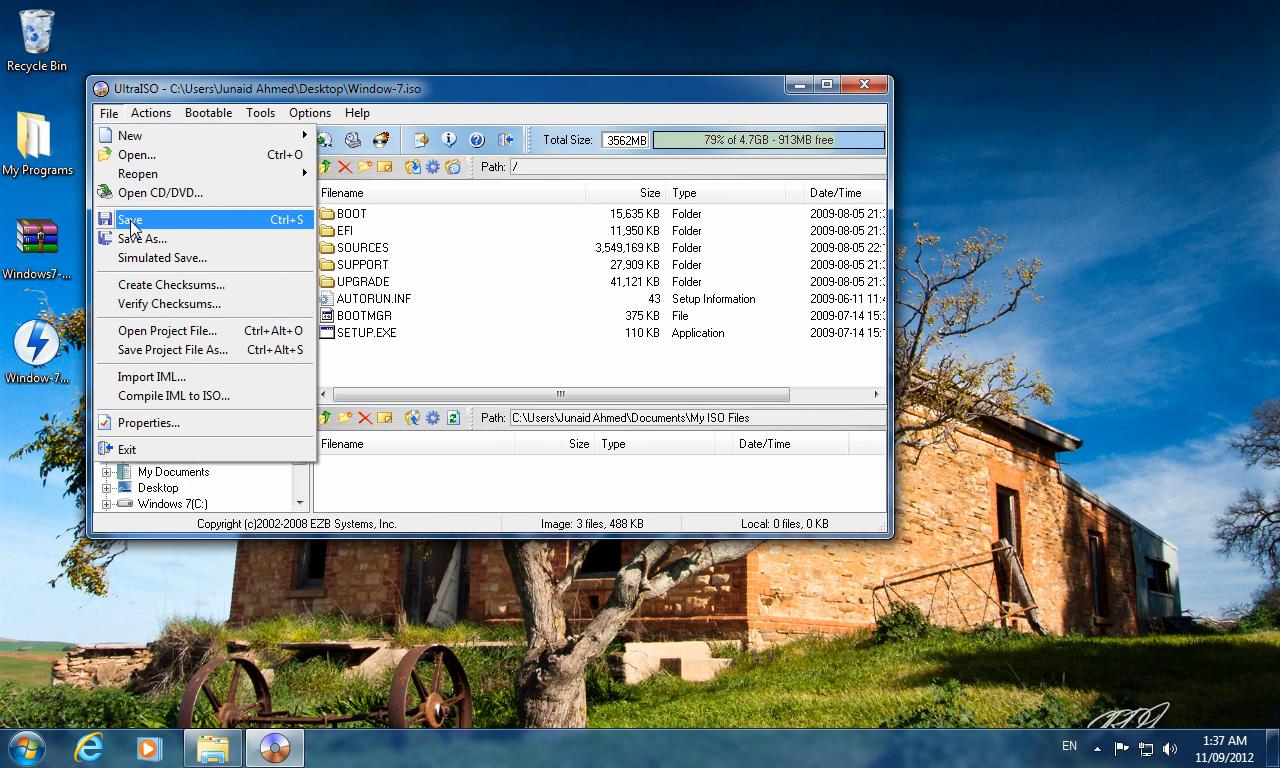Click the refresh icon in the local files toolbar
Screen dimensions: 1280x768
pyautogui.click(x=453, y=418)
